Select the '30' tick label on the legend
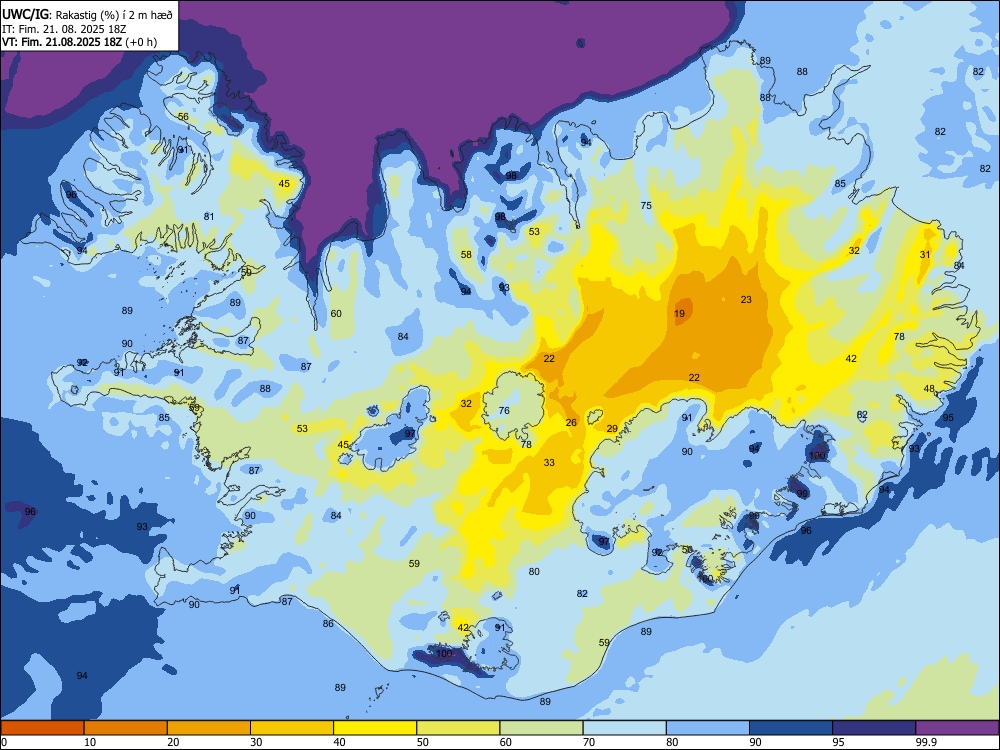 pos(256,742)
